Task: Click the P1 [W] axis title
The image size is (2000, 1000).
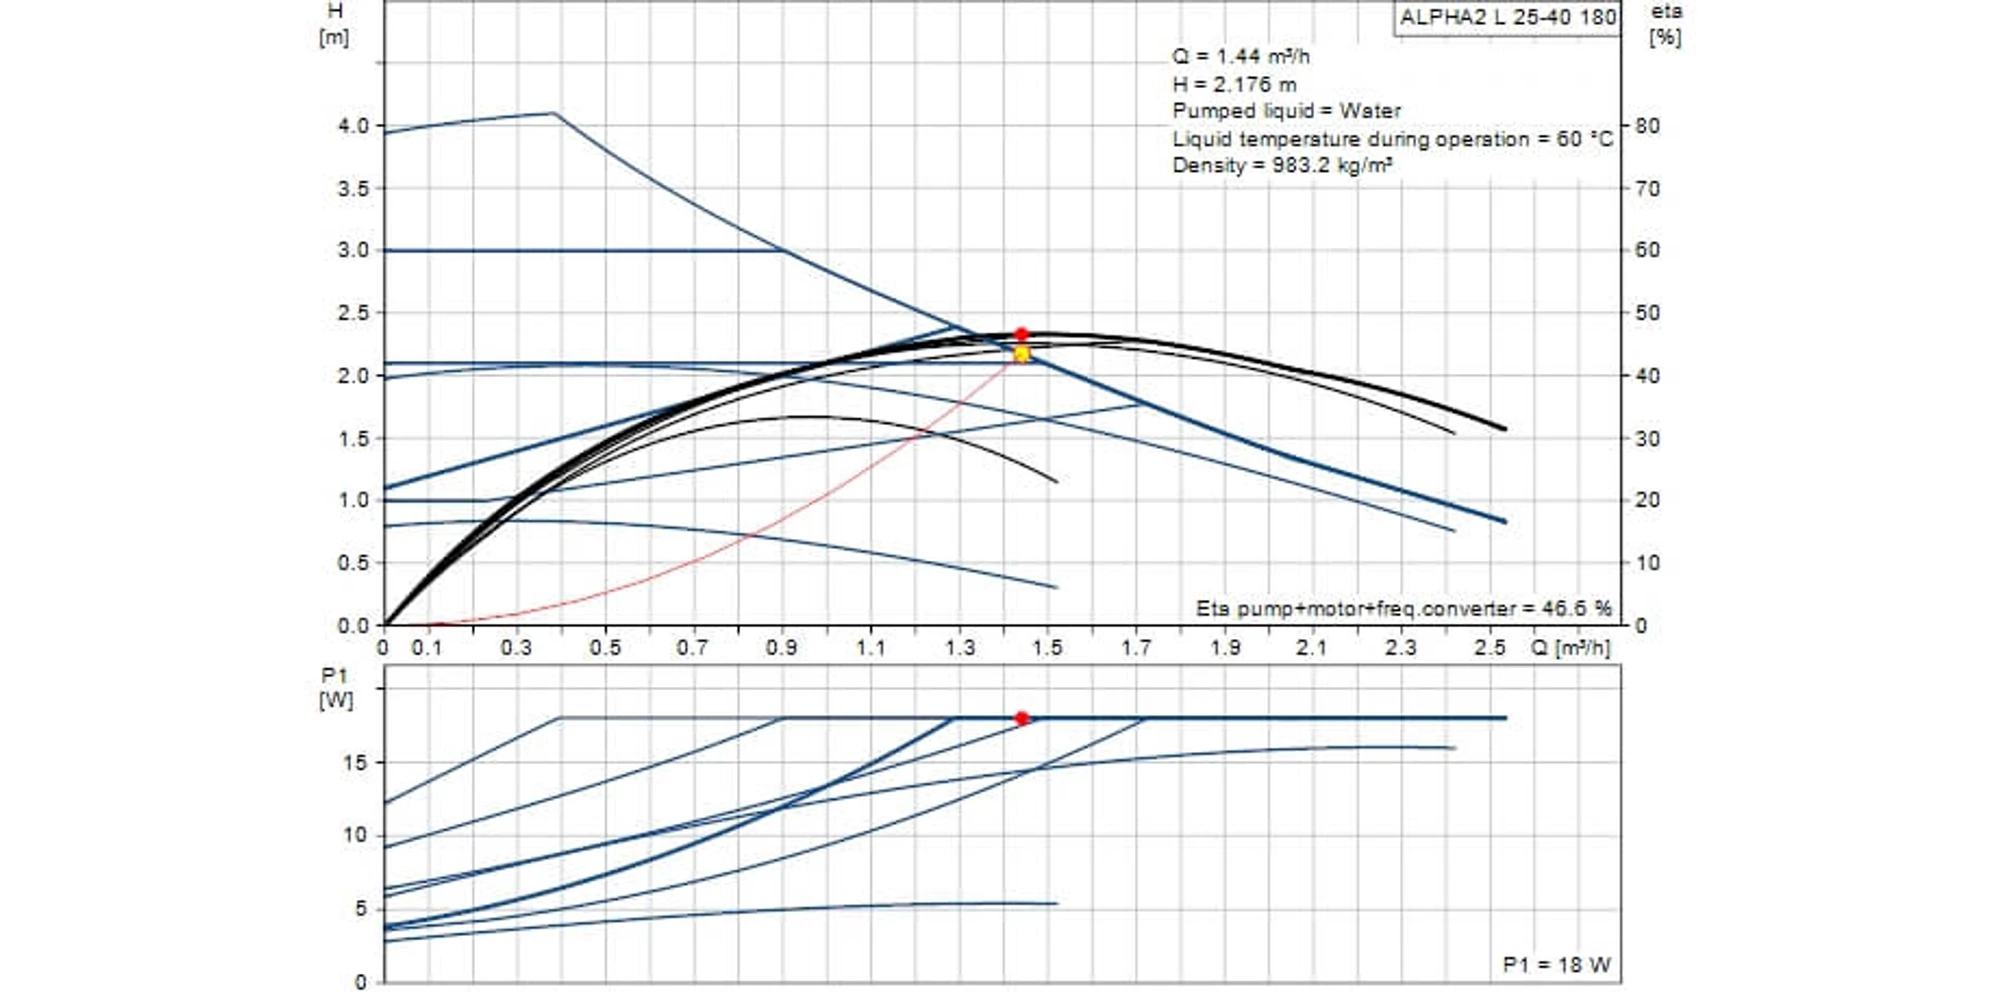Action: coord(335,688)
